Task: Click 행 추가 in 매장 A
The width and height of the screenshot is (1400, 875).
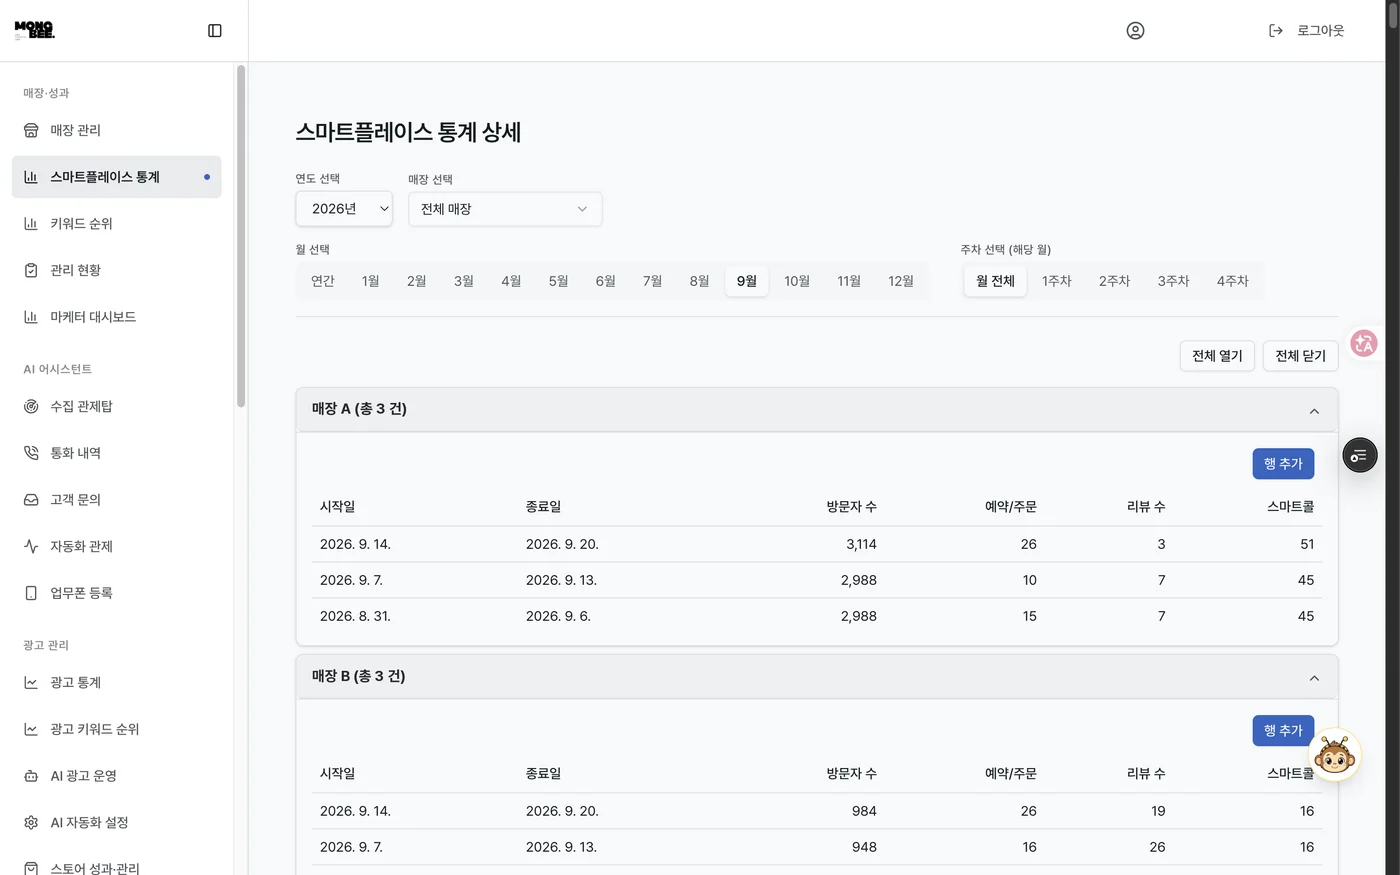Action: [1283, 464]
